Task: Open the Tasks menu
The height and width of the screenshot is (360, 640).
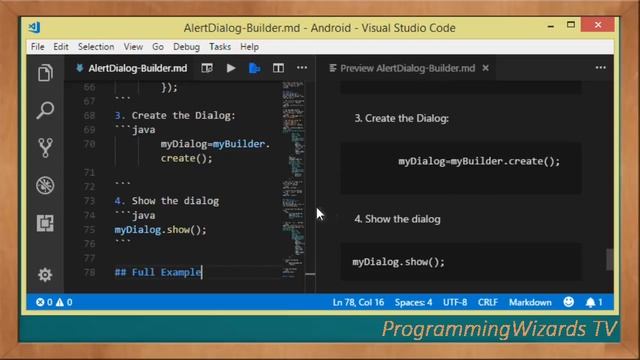Action: pos(220,47)
